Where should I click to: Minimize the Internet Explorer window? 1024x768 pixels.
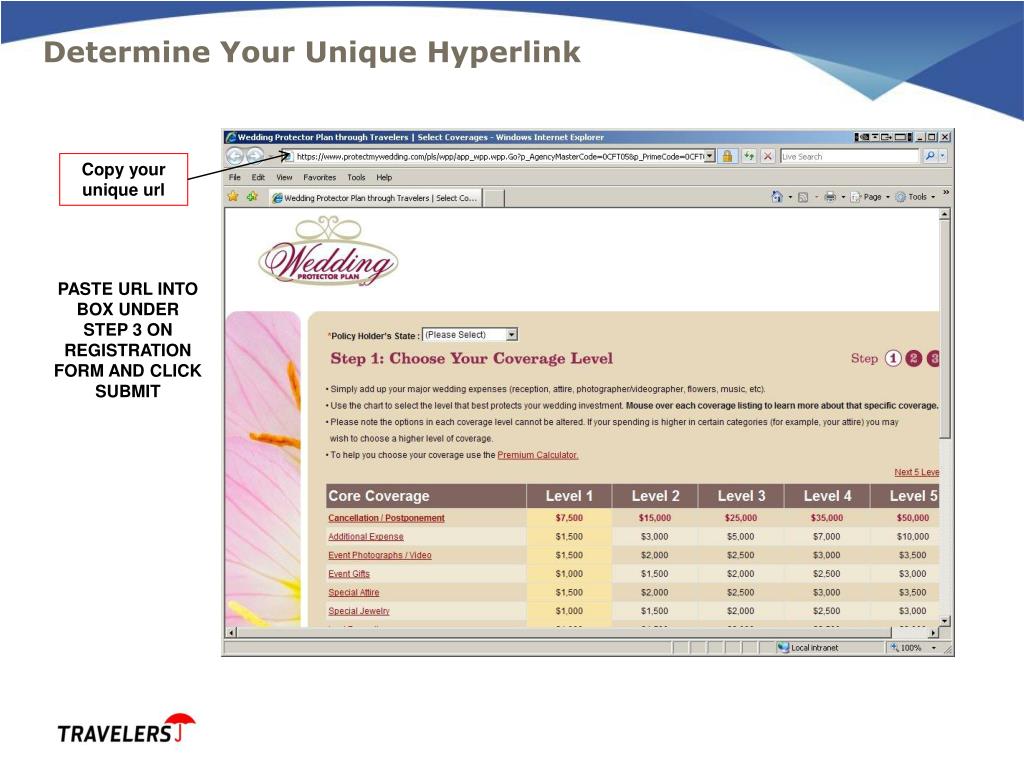pos(920,137)
